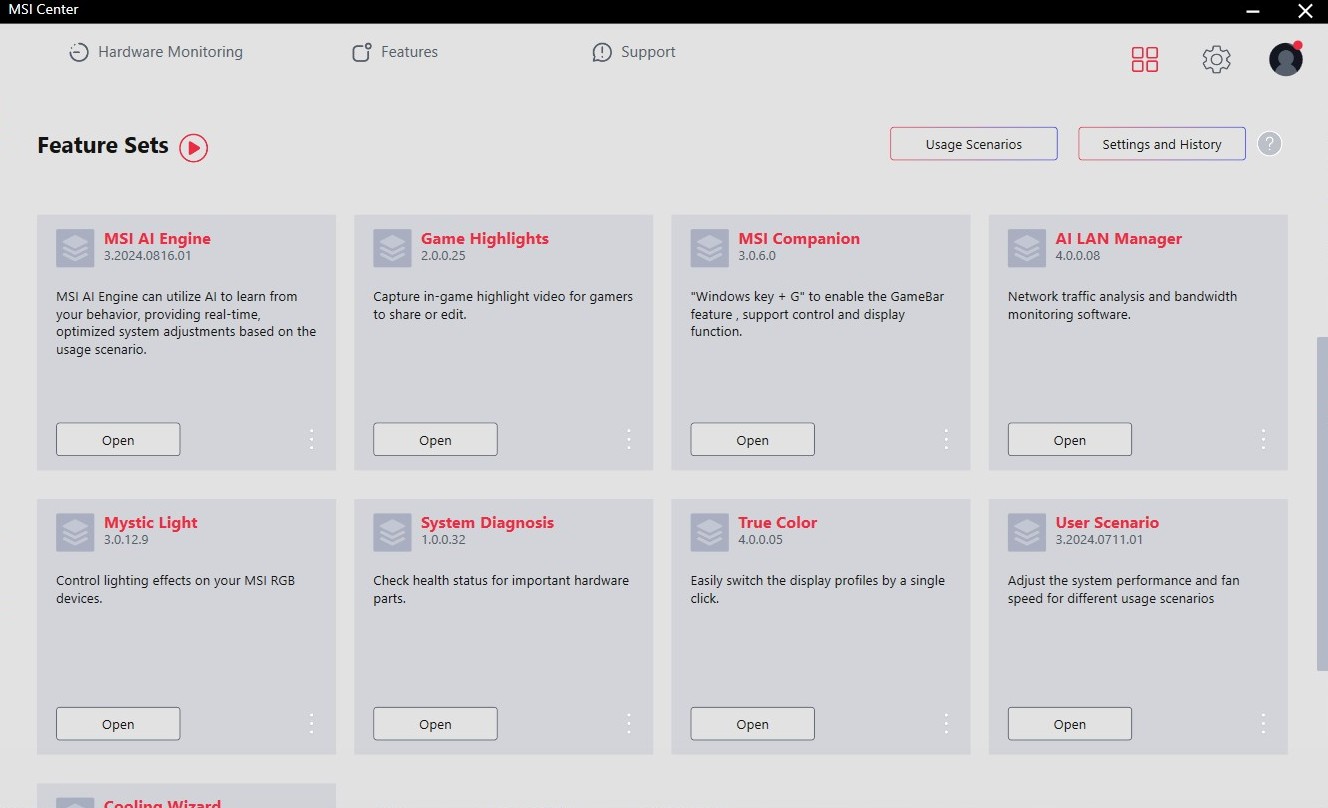
Task: Click the AI LAN Manager title
Action: [x=1119, y=239]
